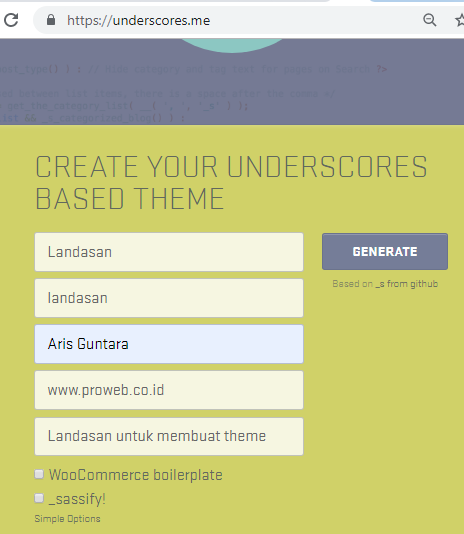Select the Landasan untuk membuat theme description field

coord(169,436)
